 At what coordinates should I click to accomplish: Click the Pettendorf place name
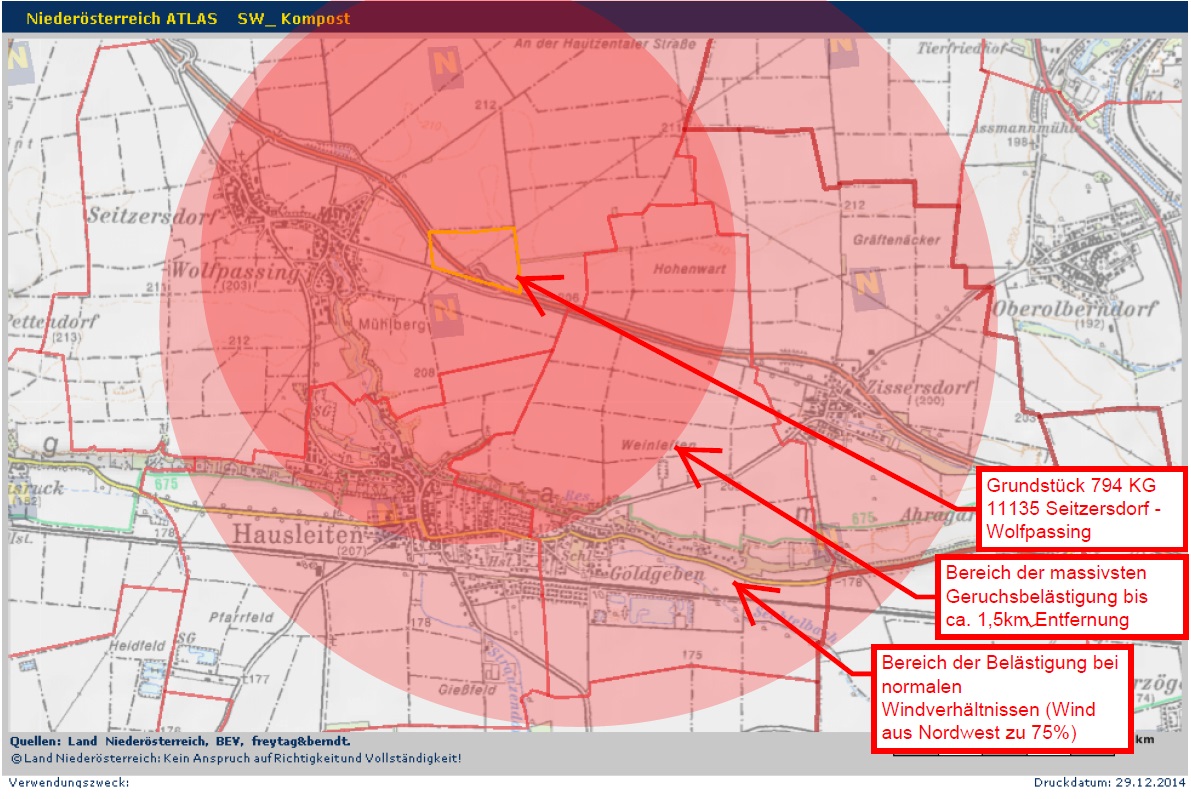pos(53,321)
